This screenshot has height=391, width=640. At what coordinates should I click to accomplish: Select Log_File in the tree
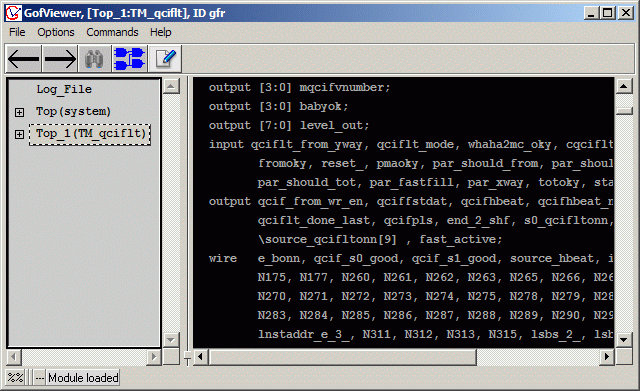tap(64, 89)
